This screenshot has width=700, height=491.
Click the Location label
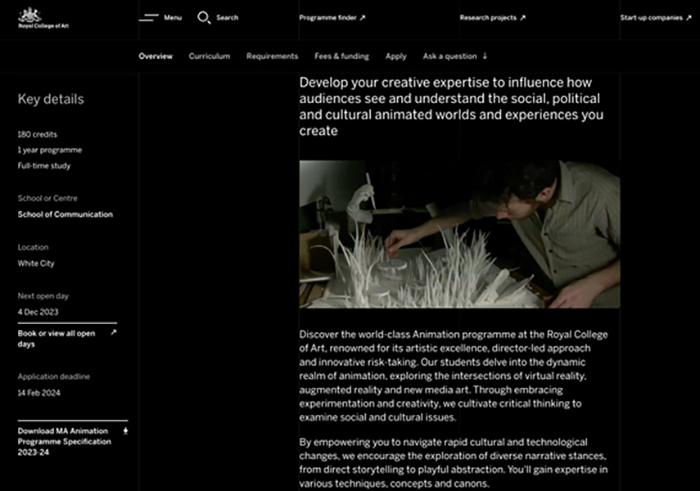[x=33, y=247]
